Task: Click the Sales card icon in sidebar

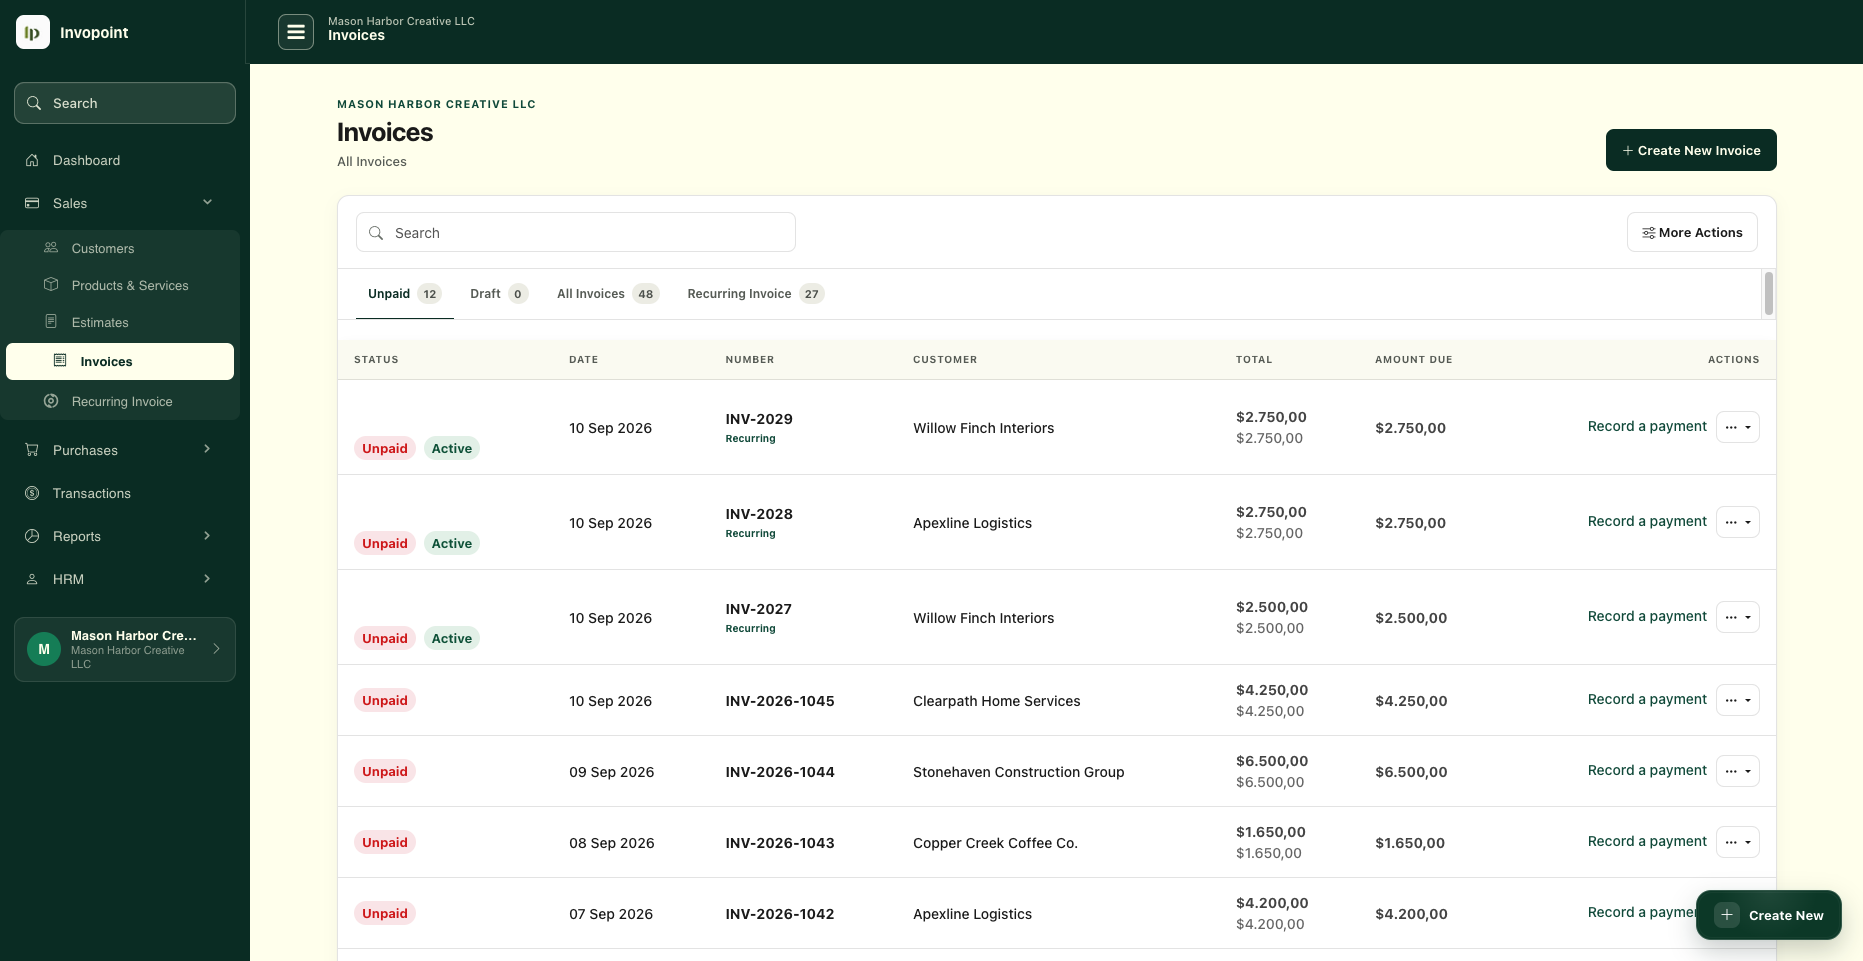Action: [x=32, y=203]
